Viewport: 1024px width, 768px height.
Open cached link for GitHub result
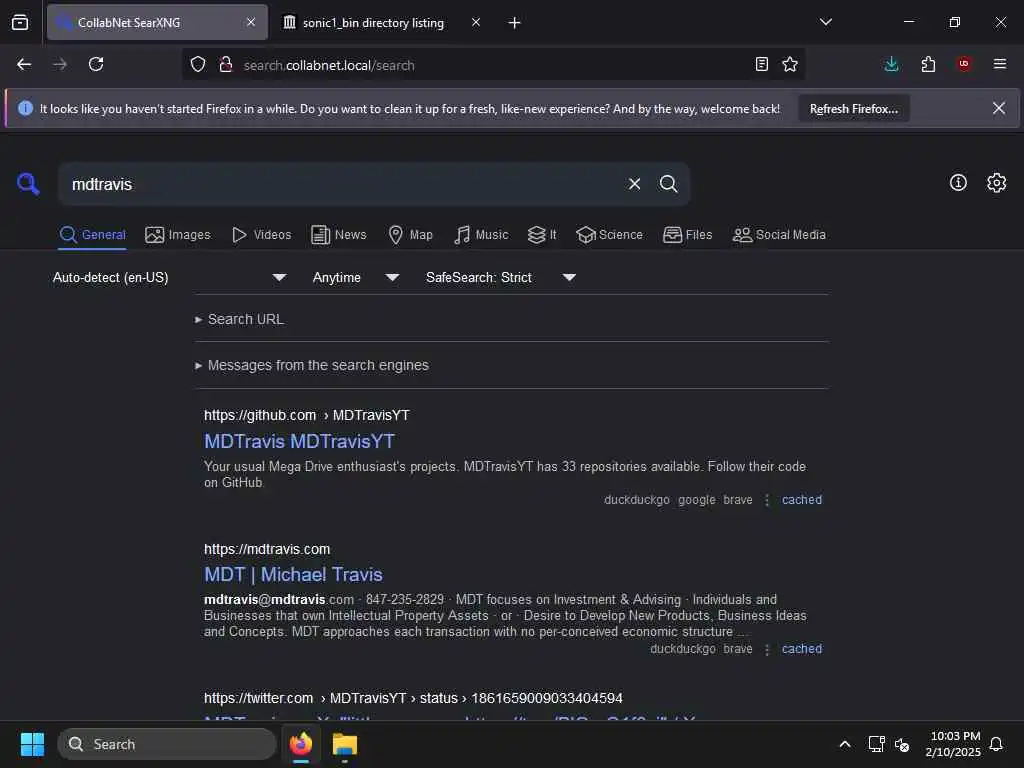(801, 500)
